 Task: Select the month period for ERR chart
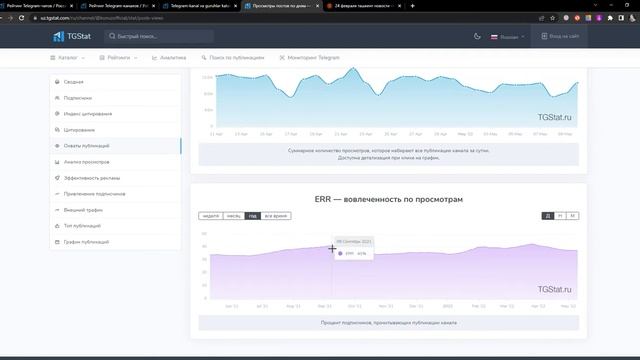pos(234,216)
